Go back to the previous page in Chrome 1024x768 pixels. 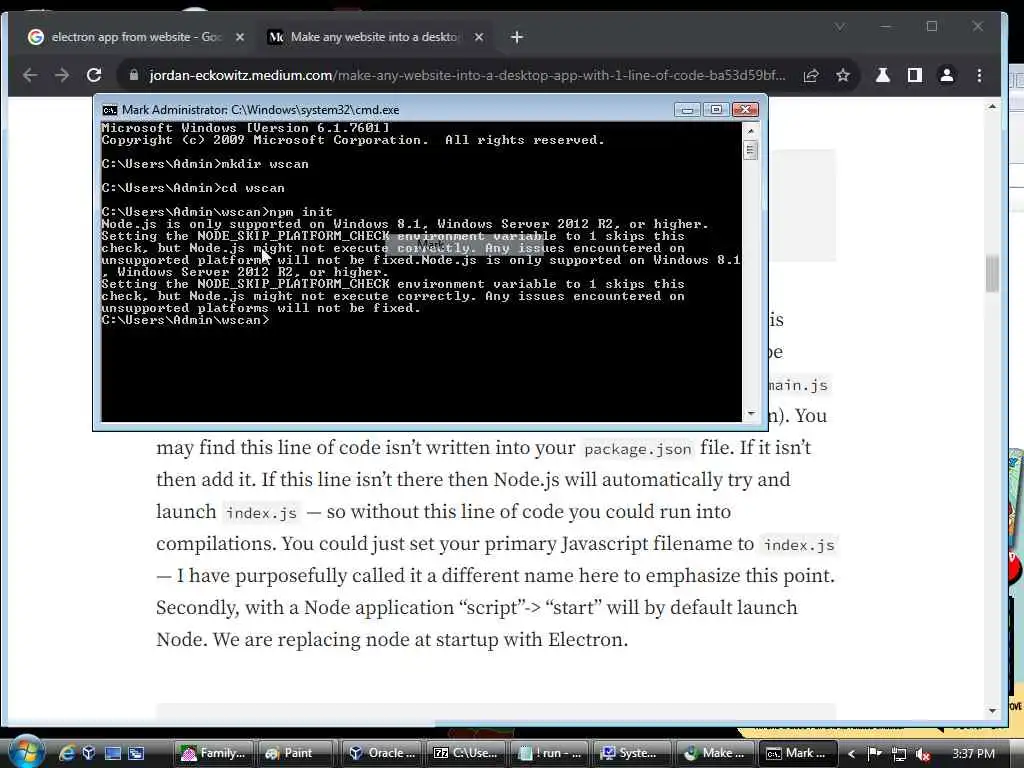pyautogui.click(x=29, y=75)
